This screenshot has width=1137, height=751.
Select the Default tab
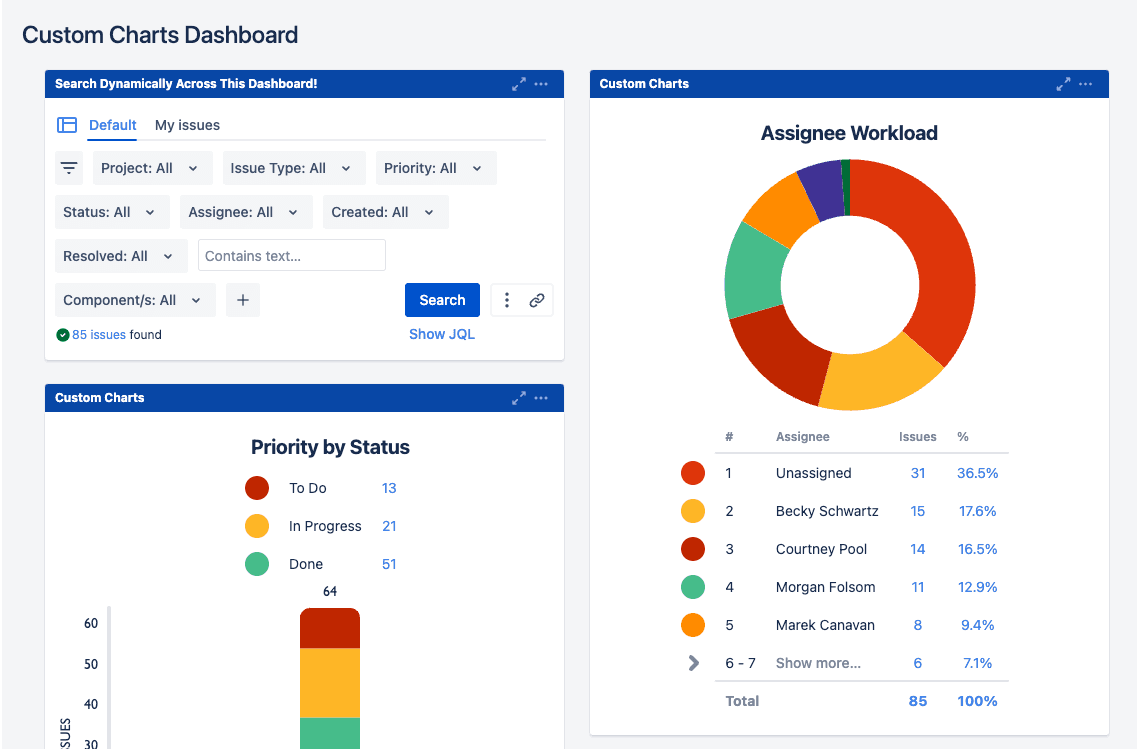tap(112, 125)
